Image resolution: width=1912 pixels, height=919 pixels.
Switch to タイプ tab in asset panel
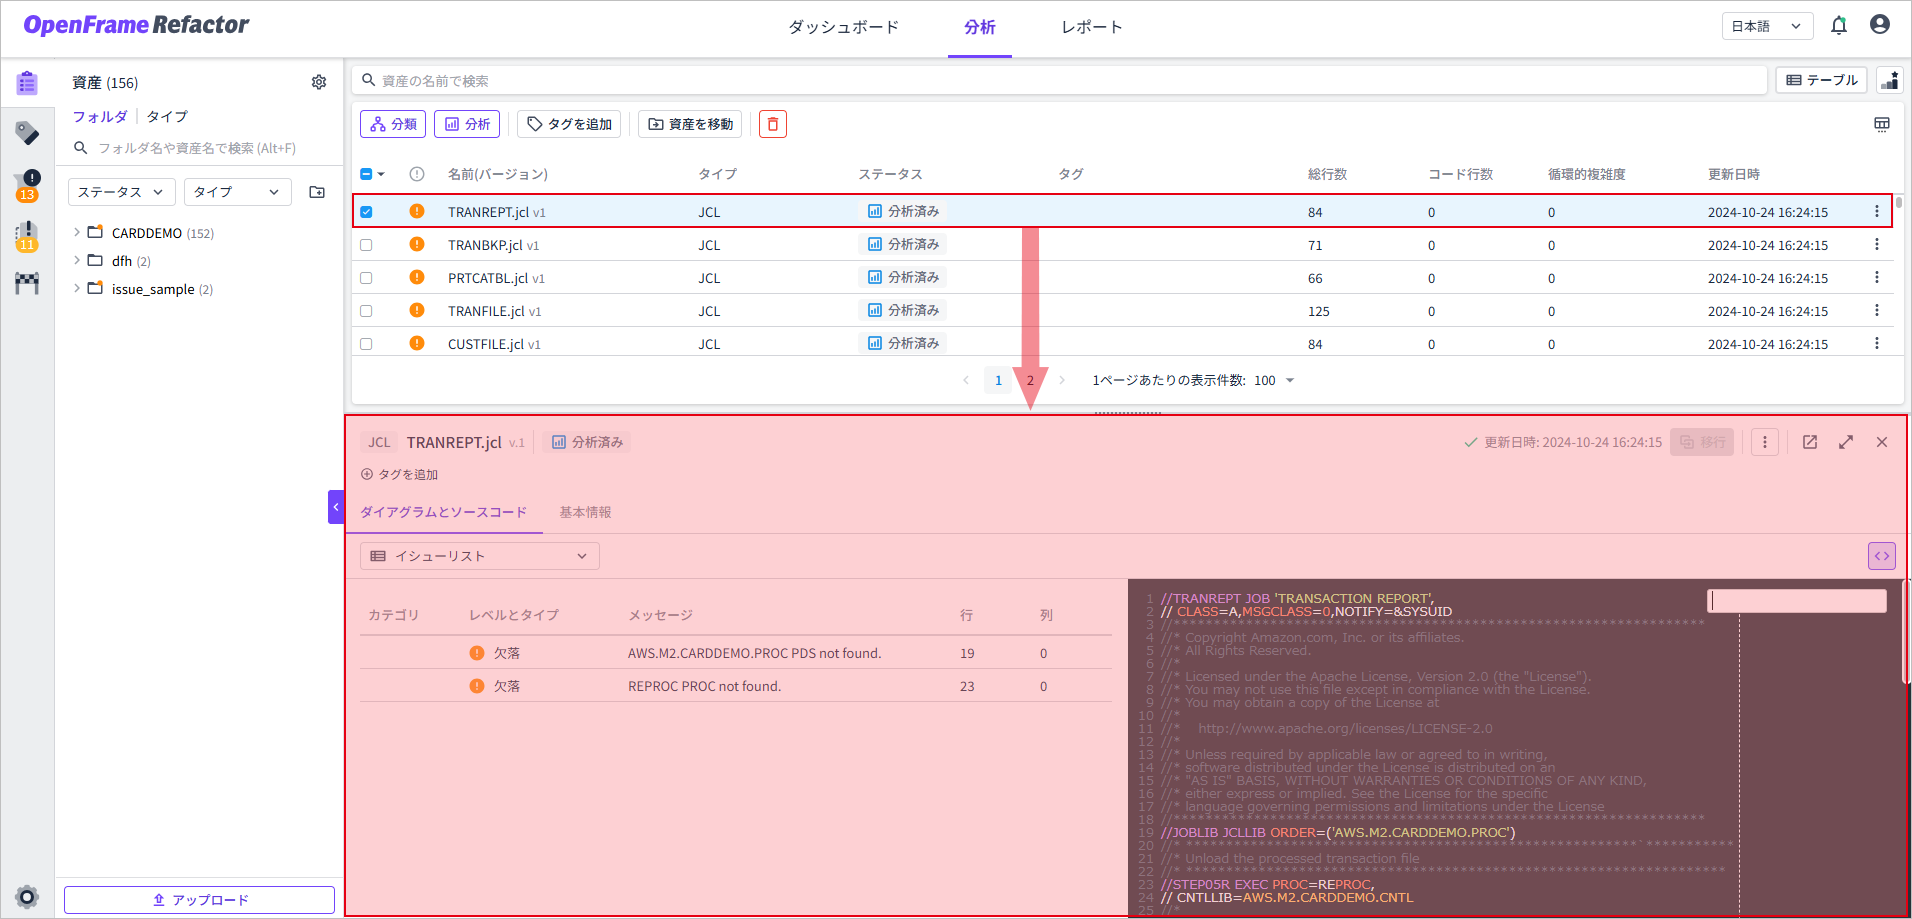click(167, 116)
